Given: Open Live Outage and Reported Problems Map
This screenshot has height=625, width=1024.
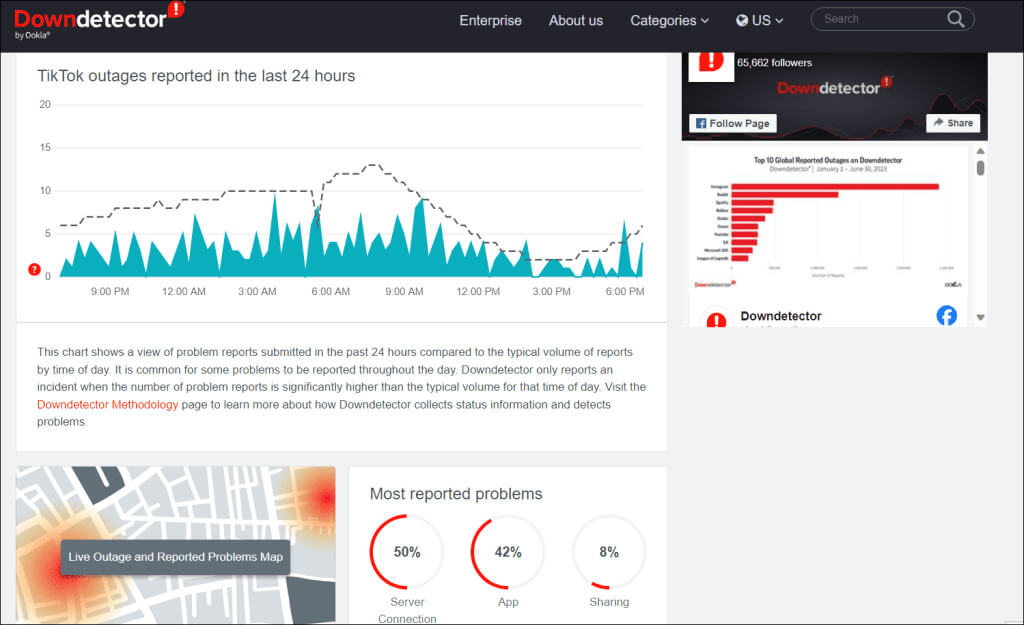Looking at the screenshot, I should (x=176, y=557).
